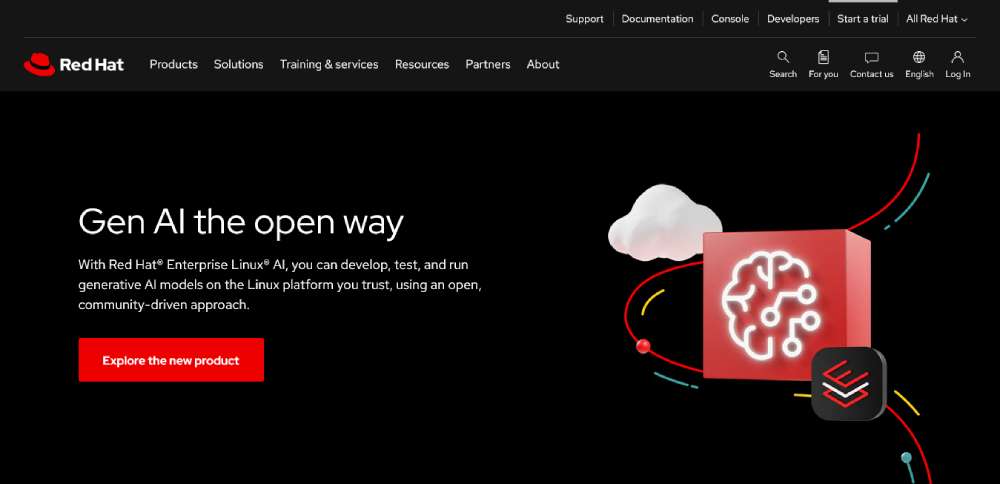
Task: Open the Partners menu
Action: [488, 64]
